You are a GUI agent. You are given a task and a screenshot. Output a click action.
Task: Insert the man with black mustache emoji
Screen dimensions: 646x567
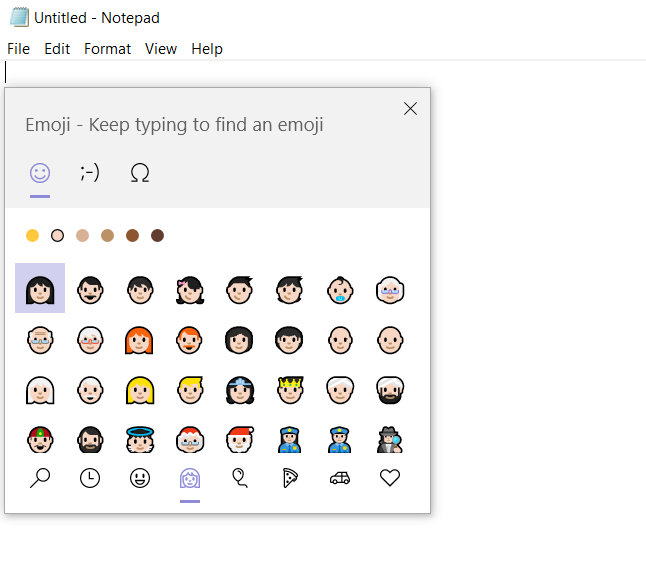pyautogui.click(x=90, y=290)
